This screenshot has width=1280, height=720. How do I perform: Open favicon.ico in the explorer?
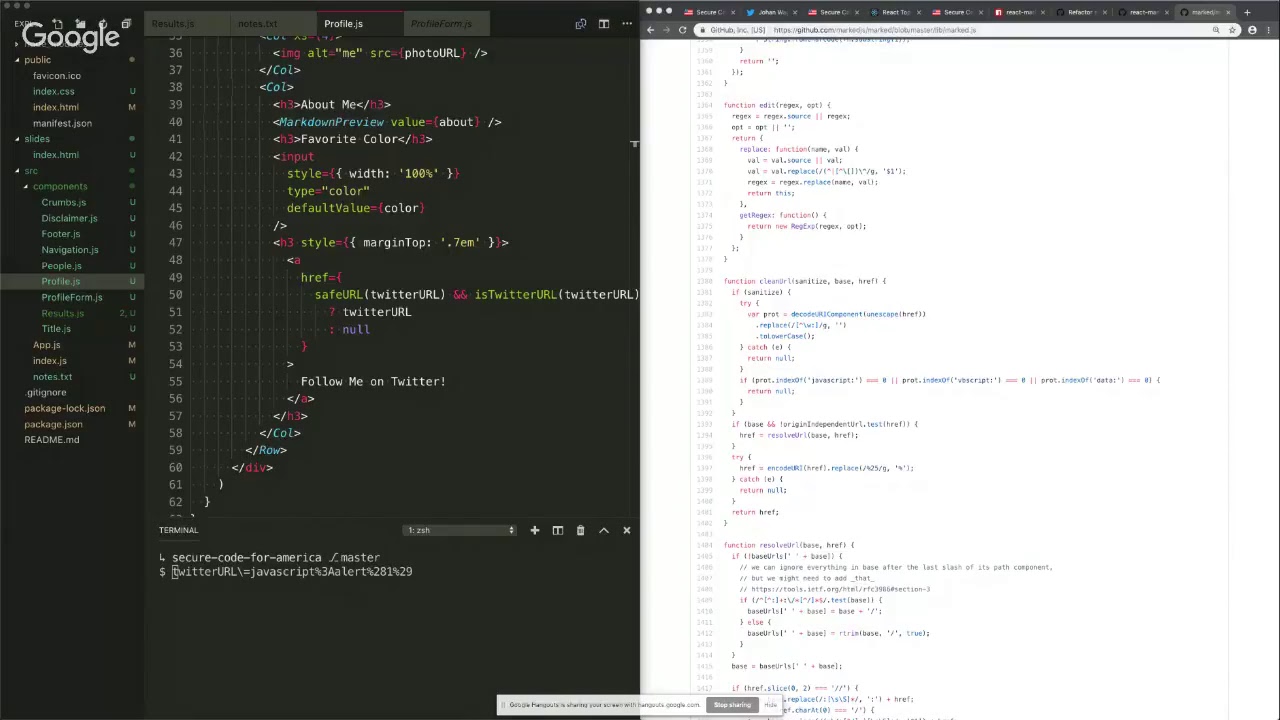pyautogui.click(x=56, y=76)
